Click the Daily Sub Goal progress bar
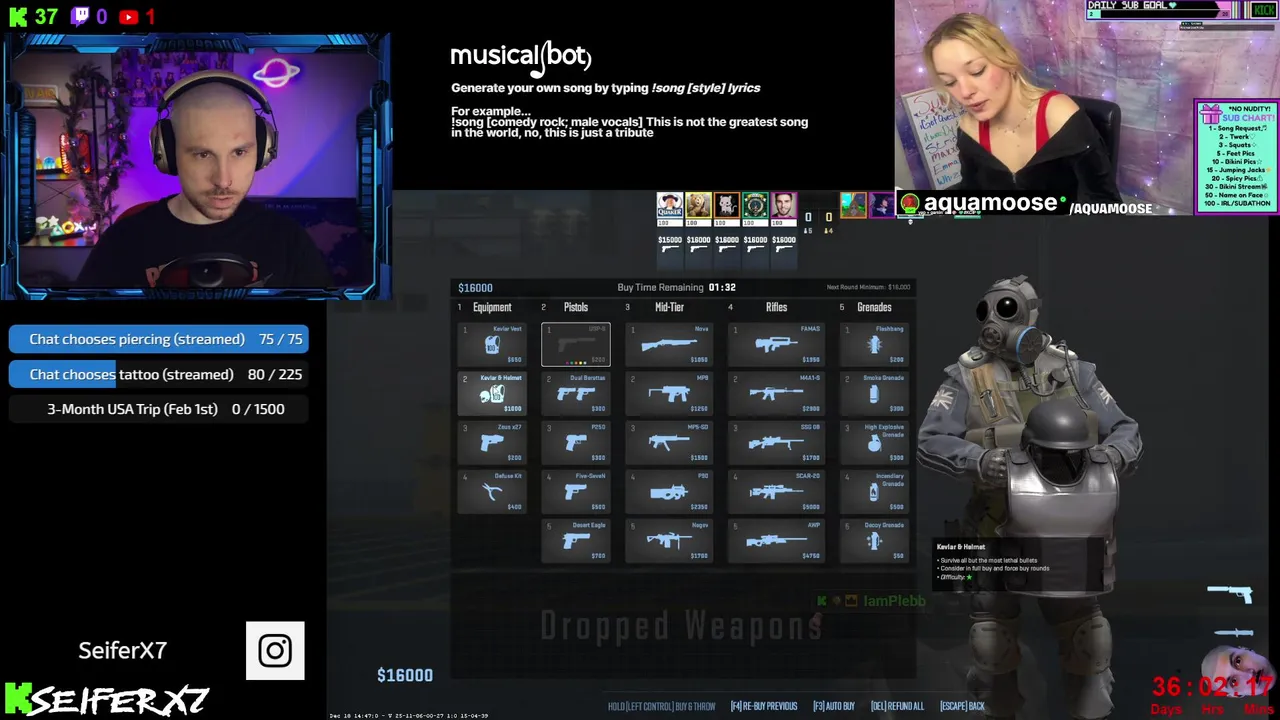The width and height of the screenshot is (1280, 720). pos(1157,14)
